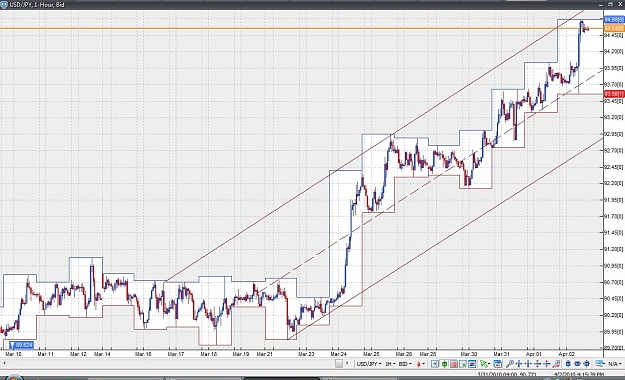Click the green candle indicator icon
The image size is (625, 380).
(x=444, y=364)
